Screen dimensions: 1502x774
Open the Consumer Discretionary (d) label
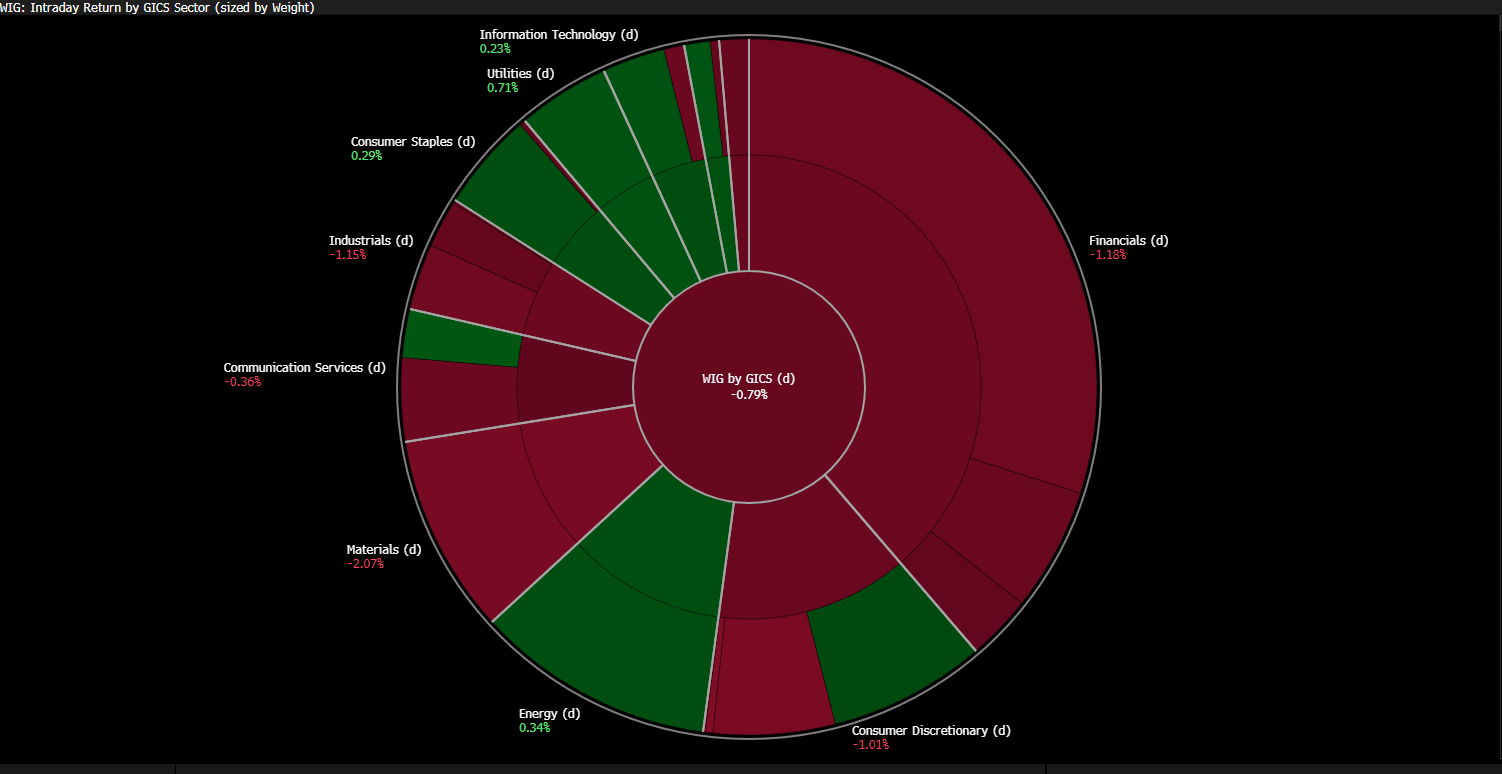[x=931, y=731]
